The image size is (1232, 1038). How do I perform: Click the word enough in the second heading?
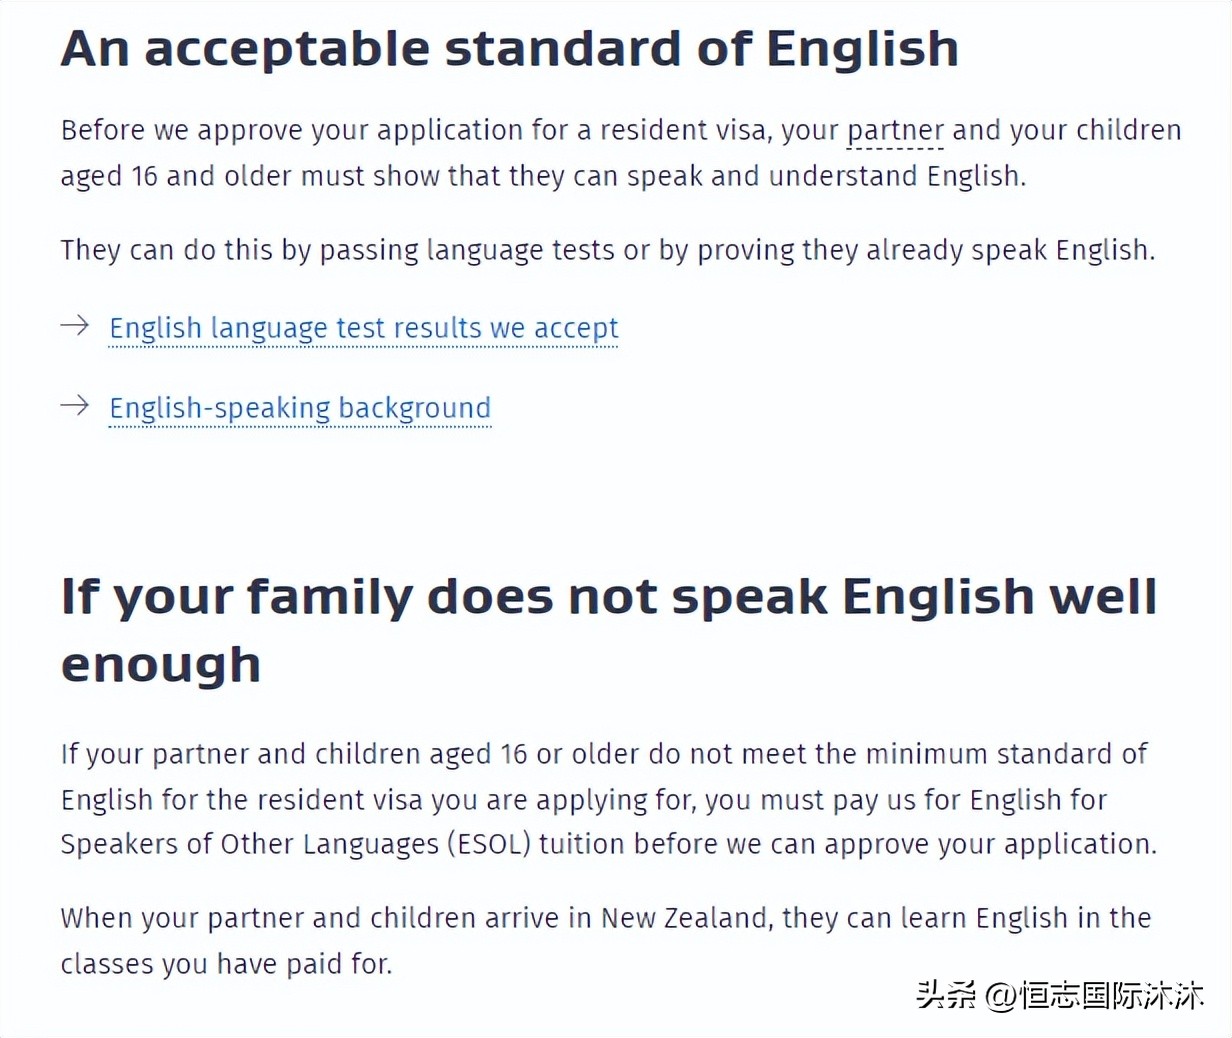161,665
